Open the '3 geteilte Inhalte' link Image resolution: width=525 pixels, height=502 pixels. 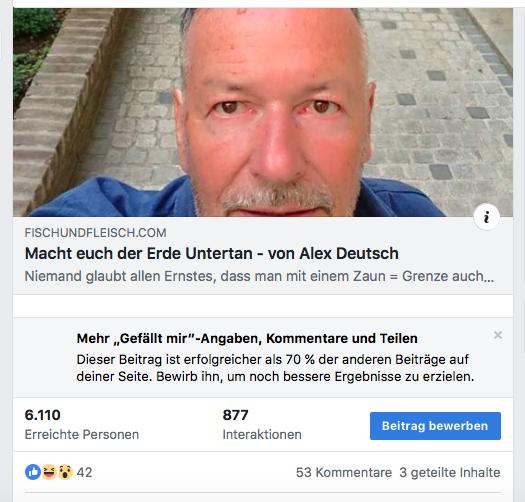click(x=450, y=473)
